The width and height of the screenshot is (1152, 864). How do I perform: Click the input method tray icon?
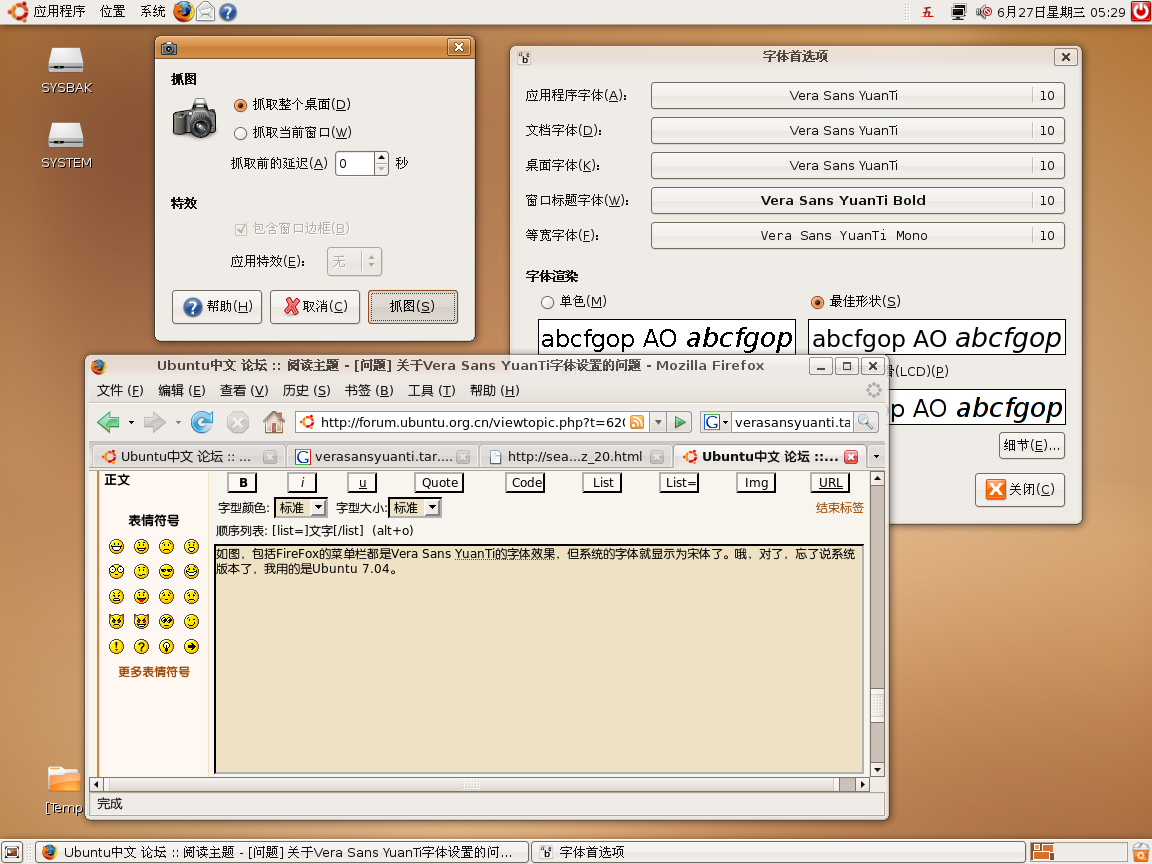pyautogui.click(x=927, y=12)
